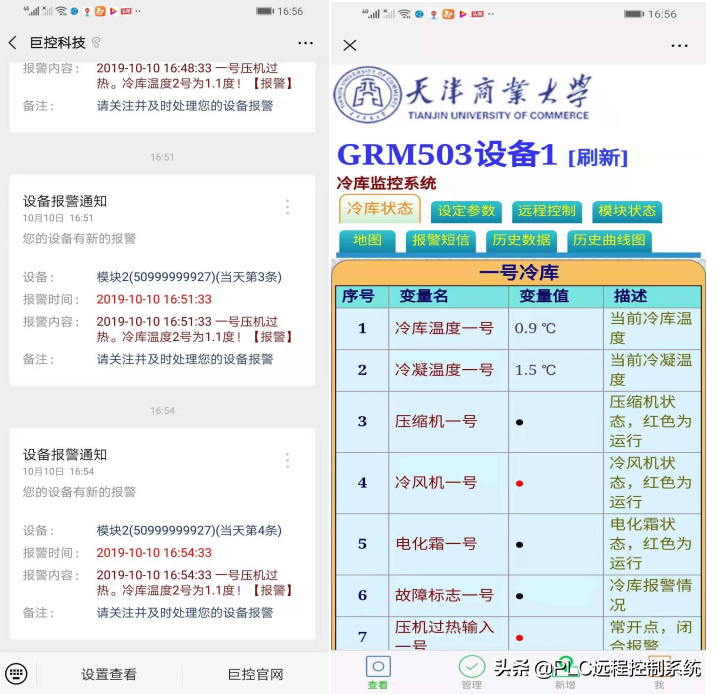
Task: Click the 一号冷库 table heading
Action: click(519, 273)
